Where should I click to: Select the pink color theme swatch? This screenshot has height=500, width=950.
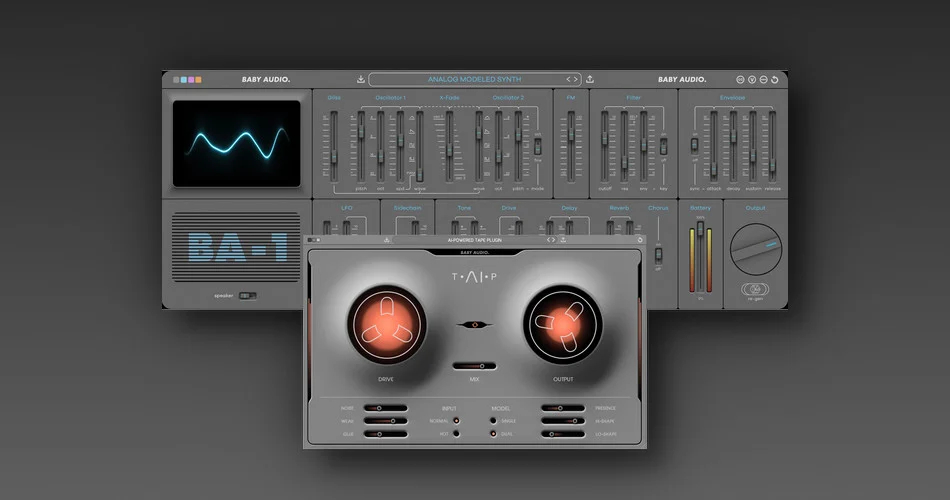click(191, 79)
